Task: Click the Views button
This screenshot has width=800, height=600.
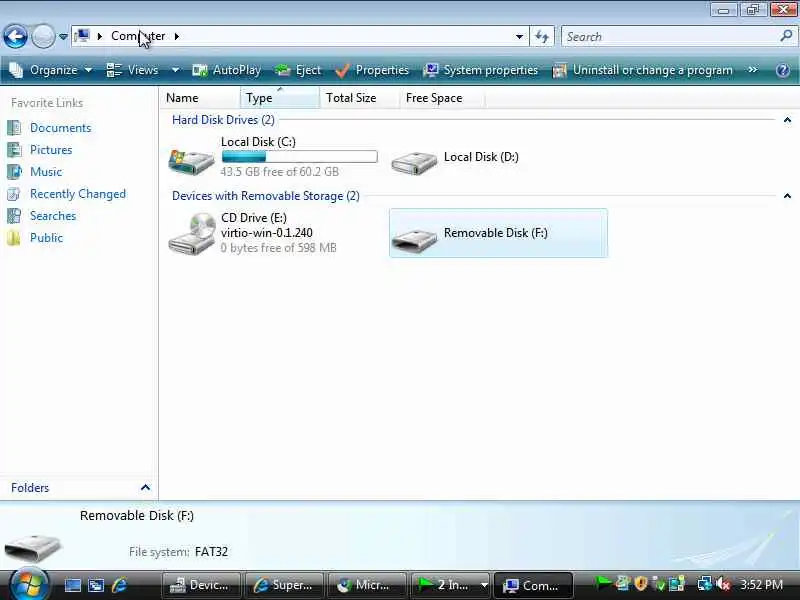Action: coord(133,70)
